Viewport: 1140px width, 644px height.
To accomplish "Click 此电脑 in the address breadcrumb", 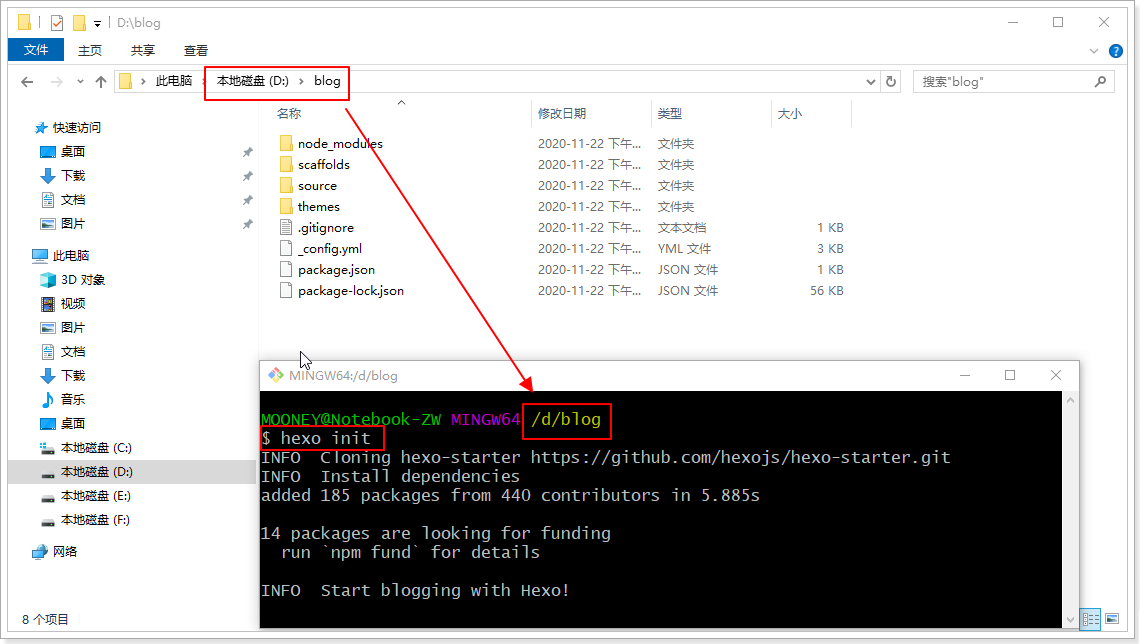I will click(174, 81).
